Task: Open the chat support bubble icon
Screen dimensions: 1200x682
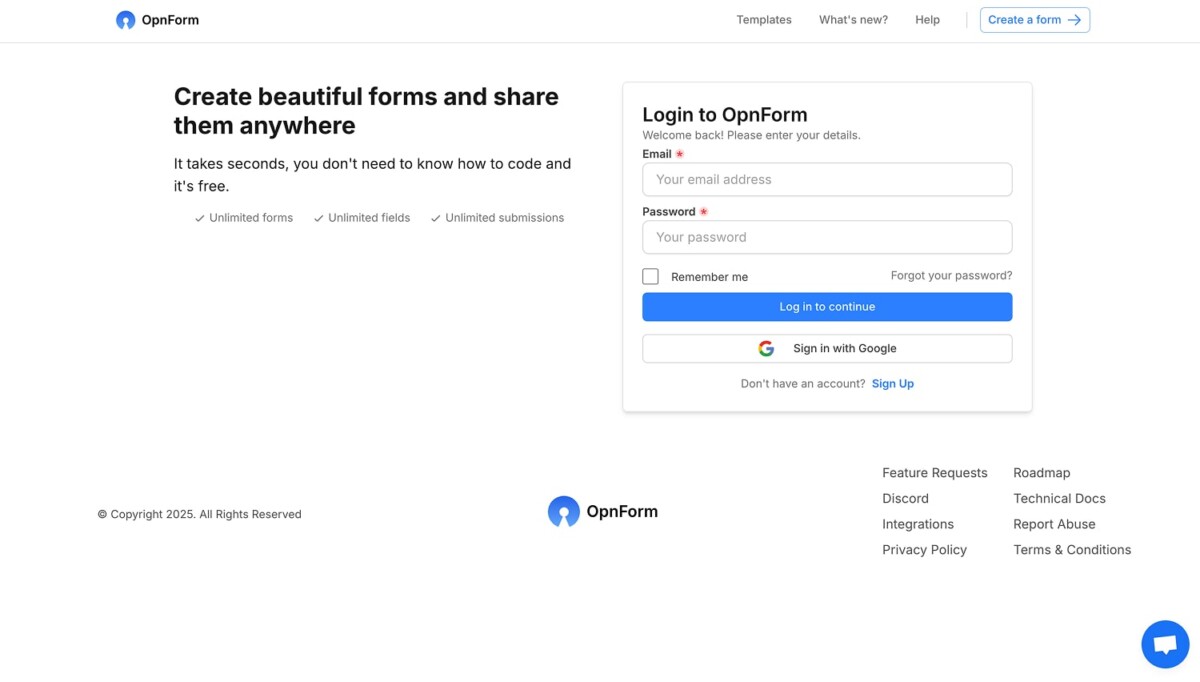Action: coord(1165,644)
